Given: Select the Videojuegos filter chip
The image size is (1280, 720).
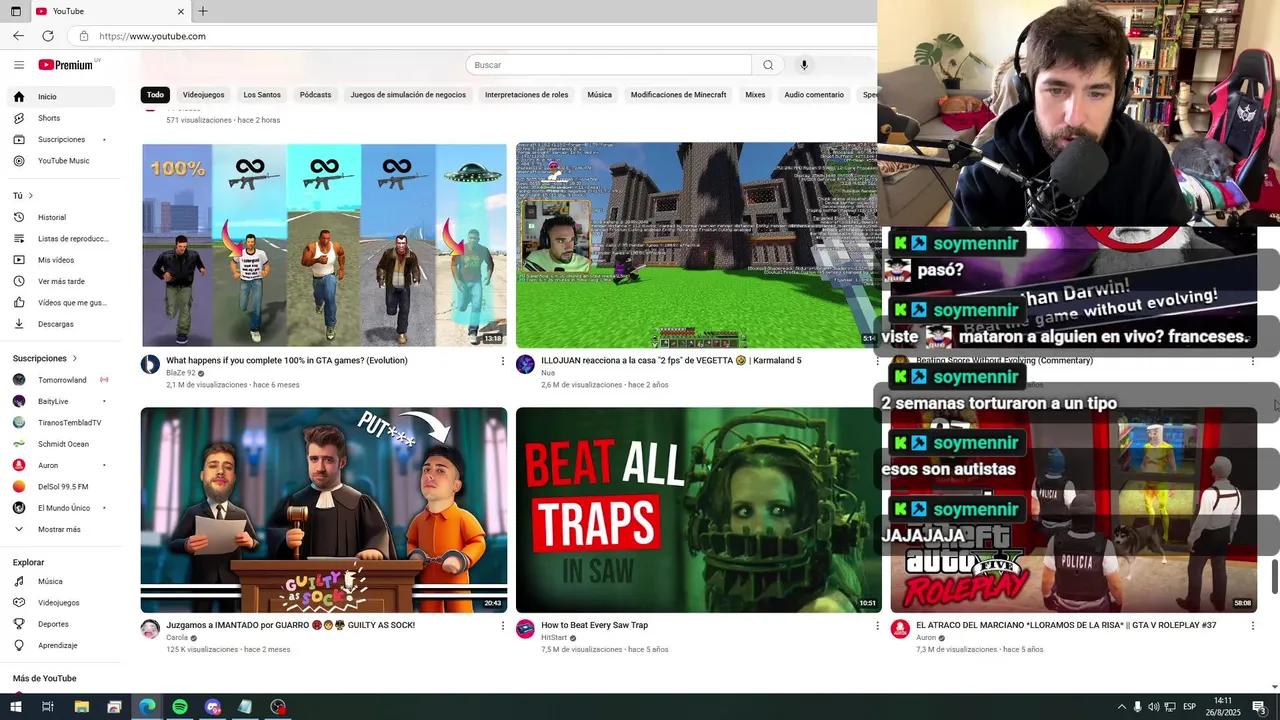Looking at the screenshot, I should (x=203, y=95).
